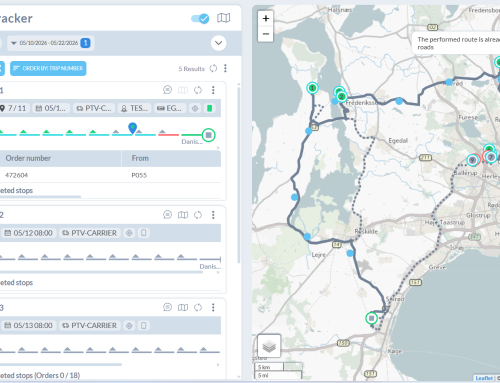Click trip 3 date chip 05/13 08:00
The width and height of the screenshot is (500, 383).
click(x=29, y=325)
